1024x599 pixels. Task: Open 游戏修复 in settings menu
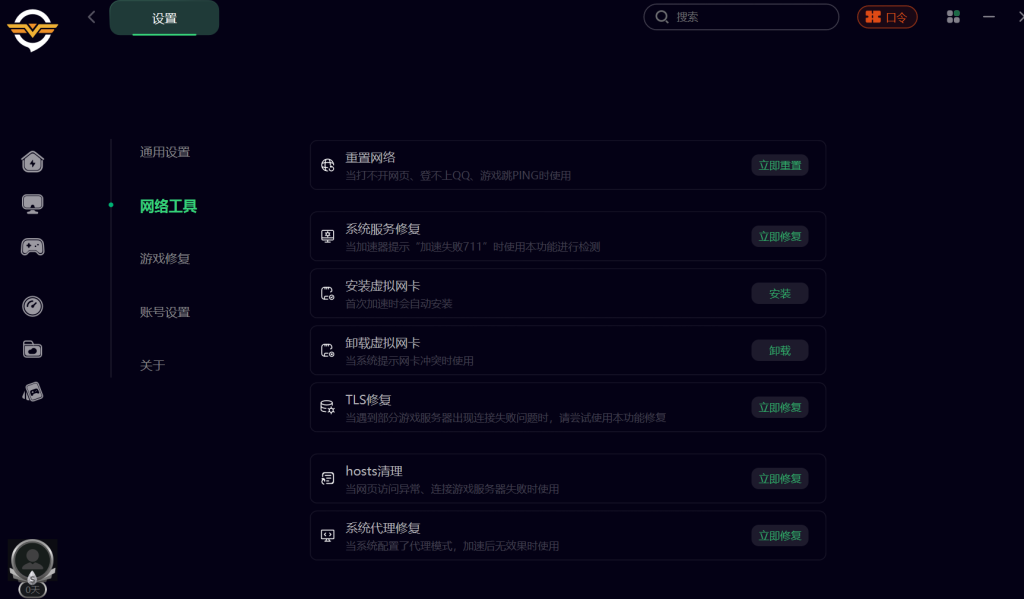click(x=165, y=259)
